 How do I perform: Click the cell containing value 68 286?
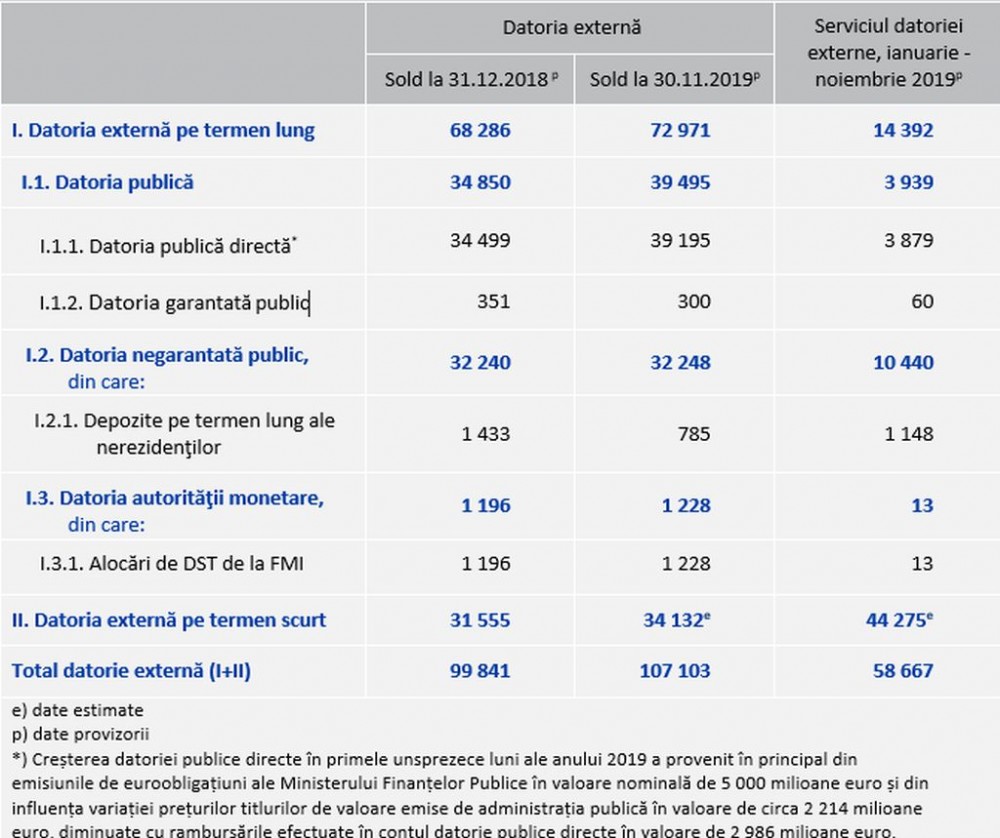click(x=480, y=131)
